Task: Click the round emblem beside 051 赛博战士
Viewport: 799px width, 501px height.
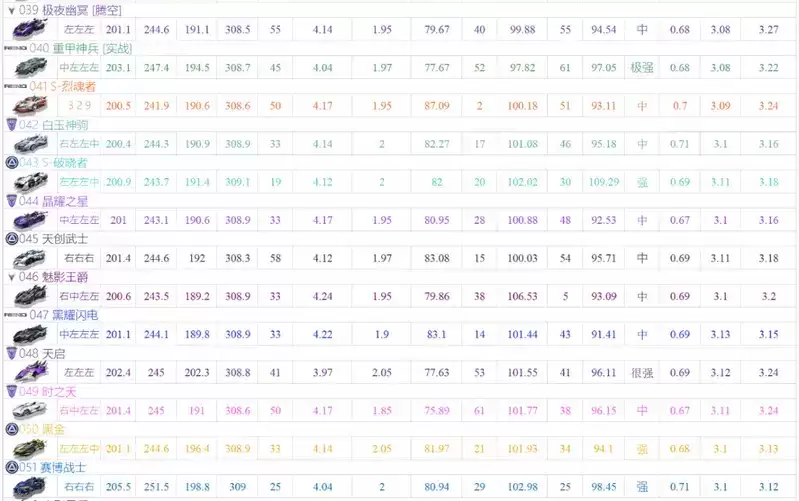Action: click(10, 467)
